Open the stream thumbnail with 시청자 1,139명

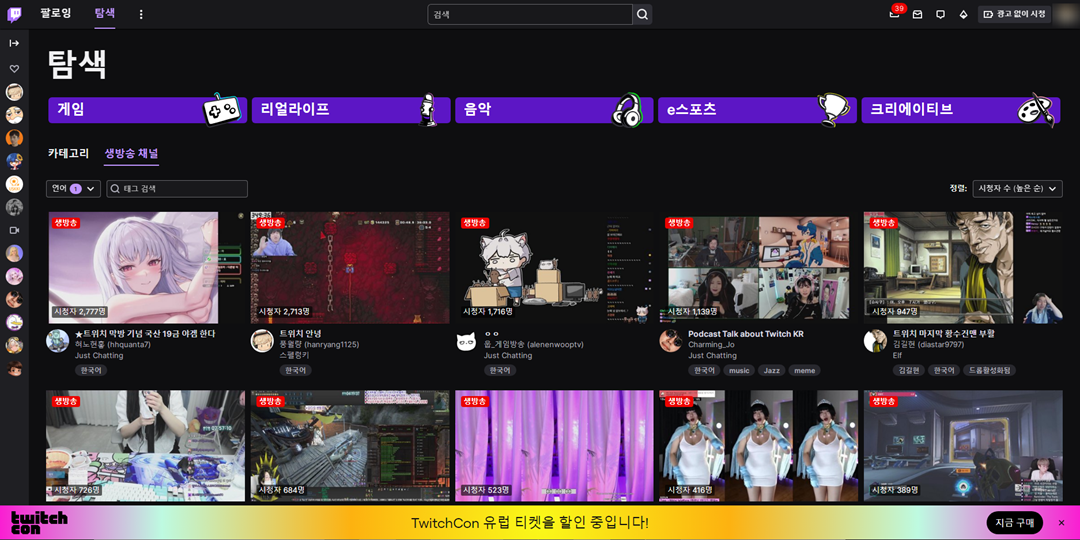coord(758,267)
